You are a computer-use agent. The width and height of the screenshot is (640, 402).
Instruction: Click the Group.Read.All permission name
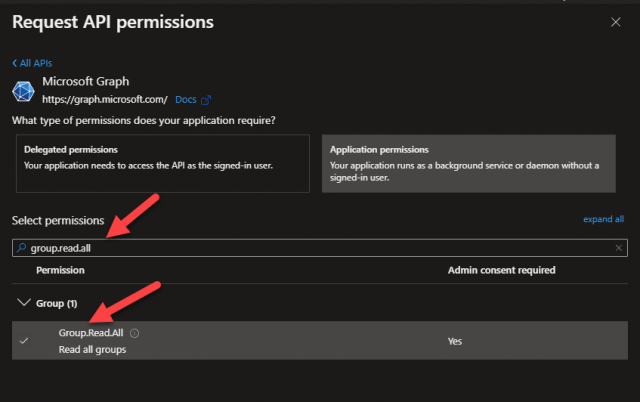pyautogui.click(x=91, y=333)
